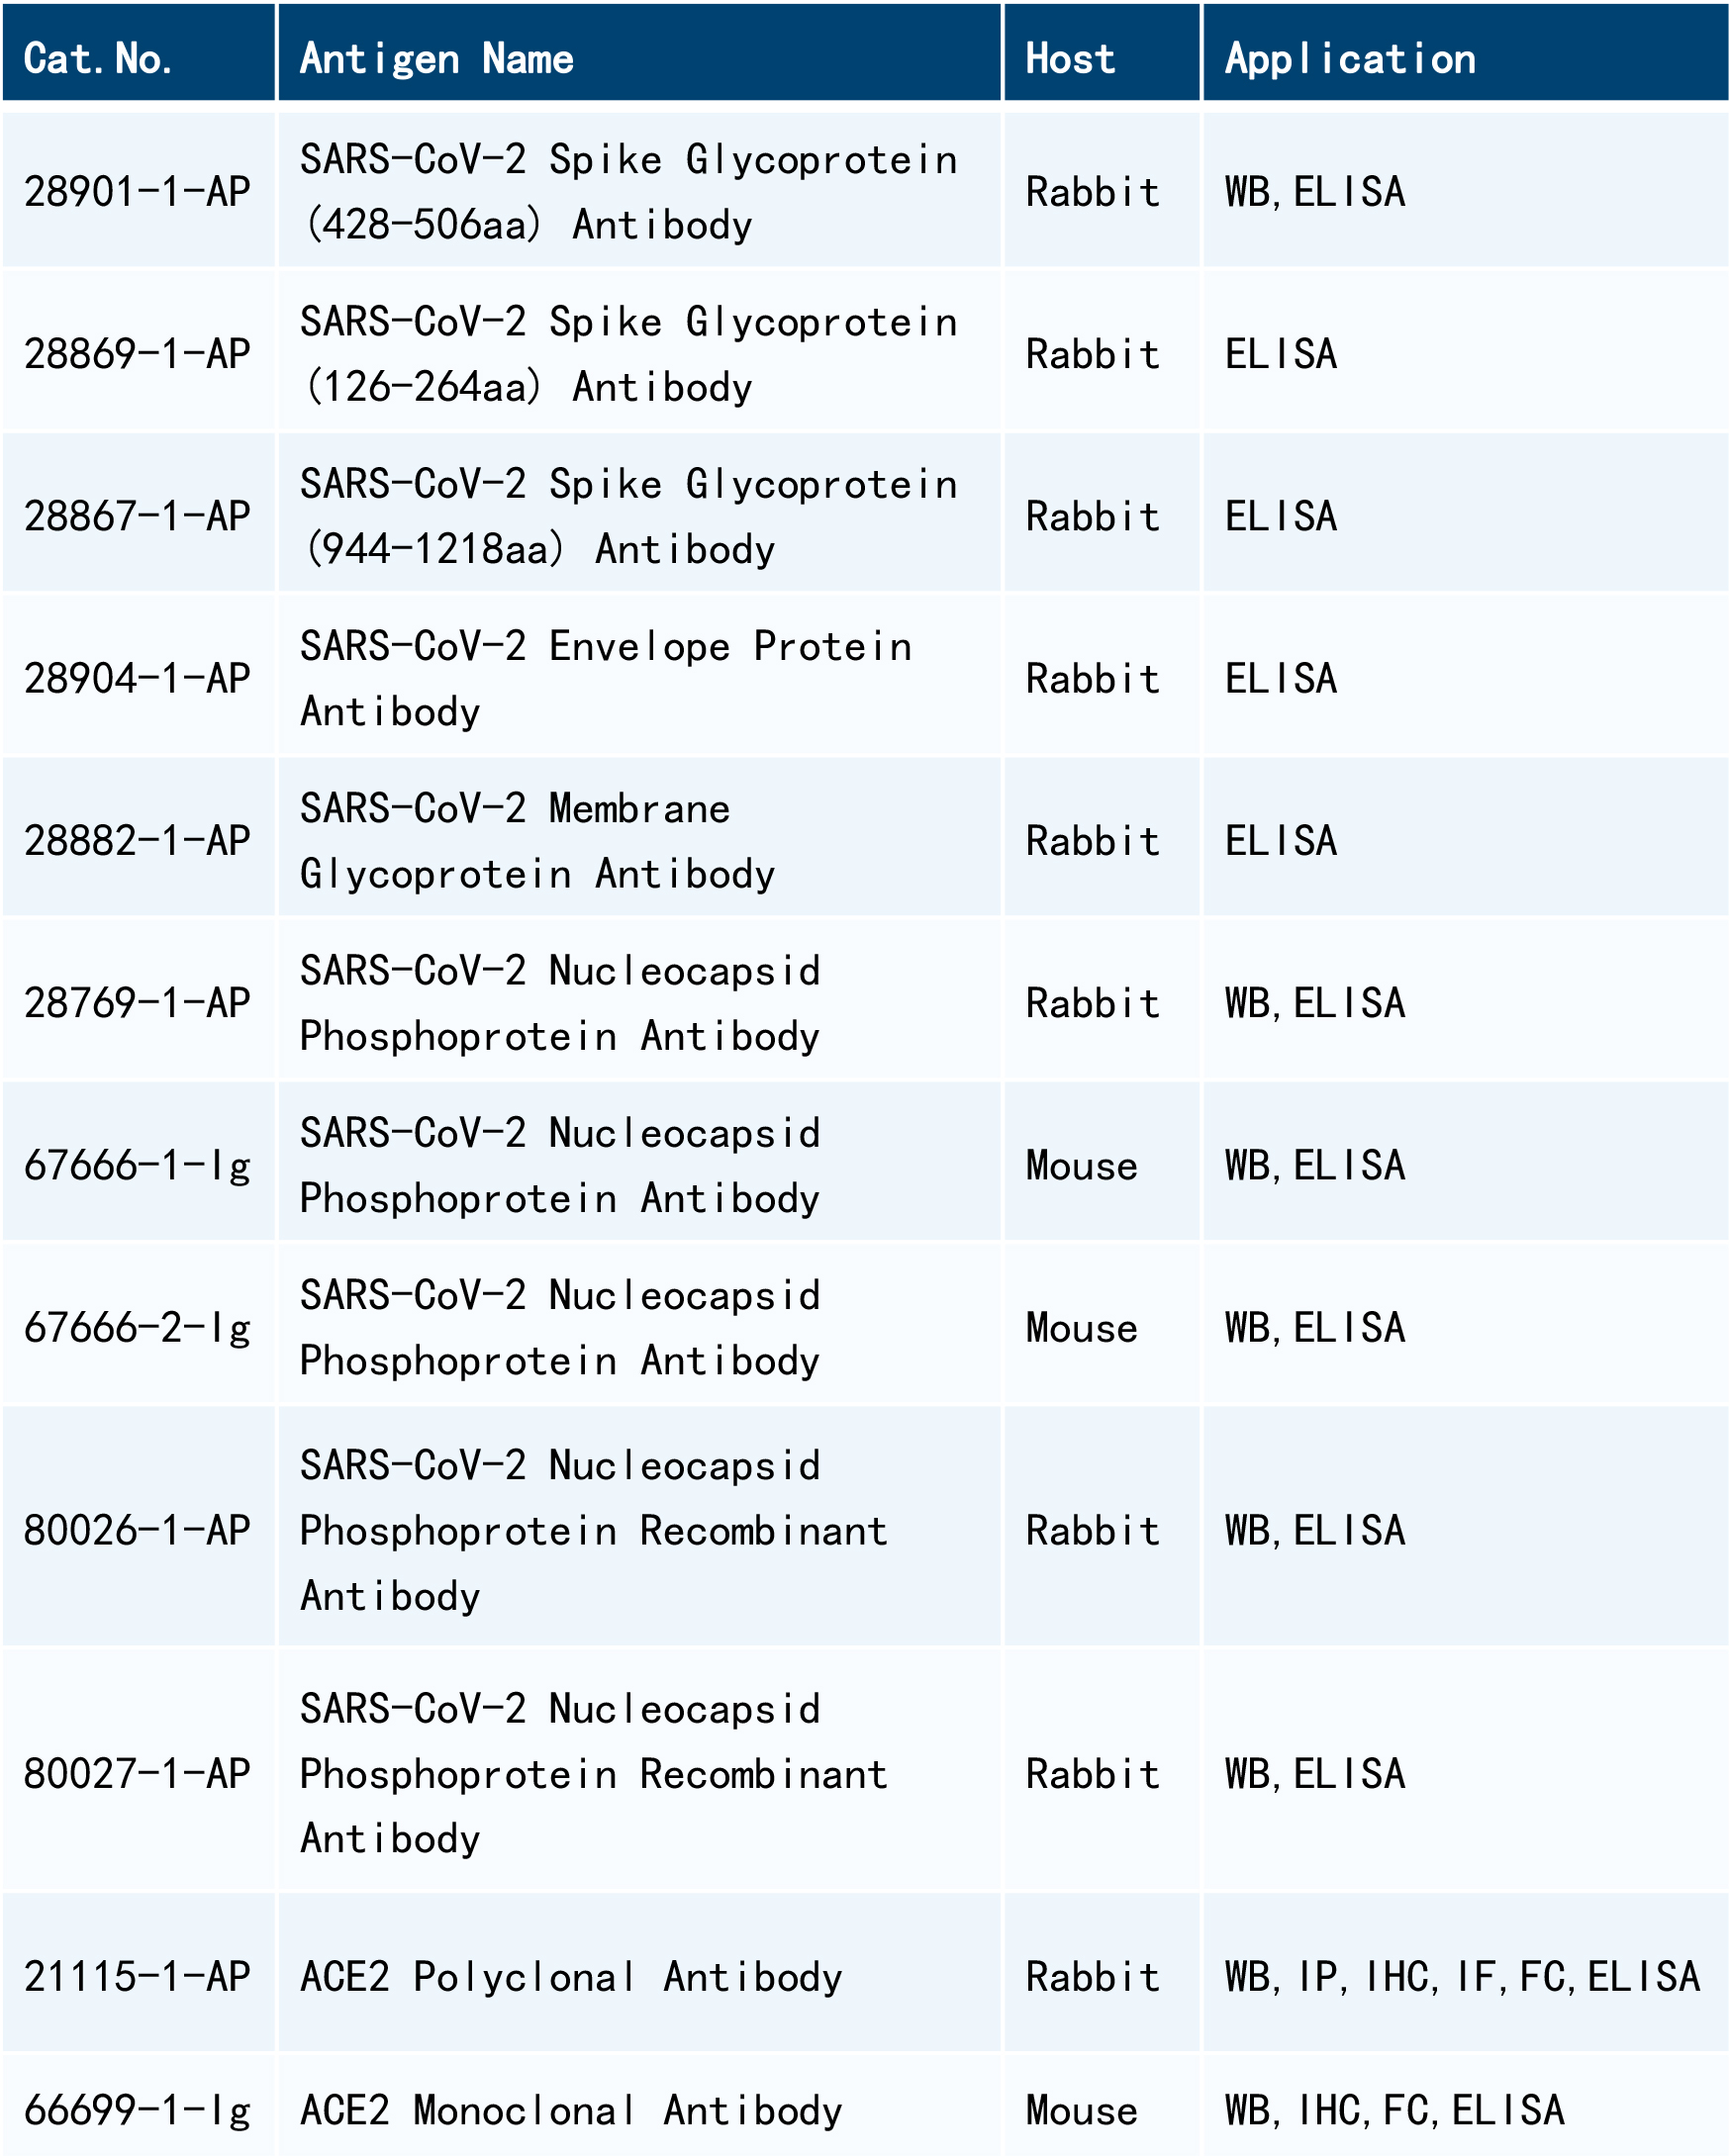Open the SARS-CoV-2 Envelope Protein Antibody entry
The image size is (1729, 2156).
pos(605,678)
